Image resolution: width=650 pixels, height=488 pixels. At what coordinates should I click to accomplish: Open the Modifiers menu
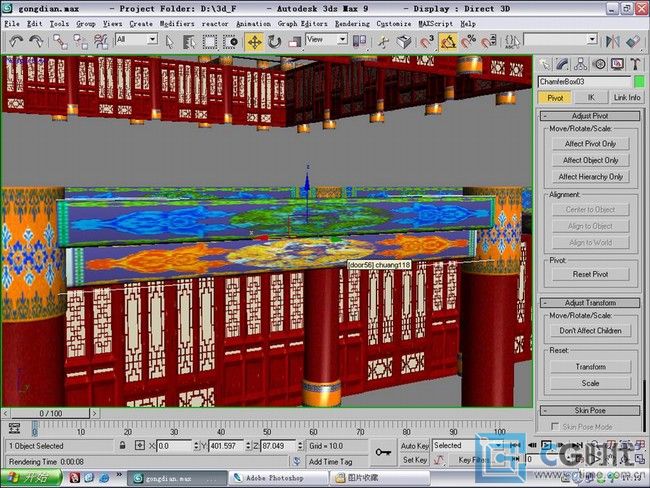pos(177,24)
